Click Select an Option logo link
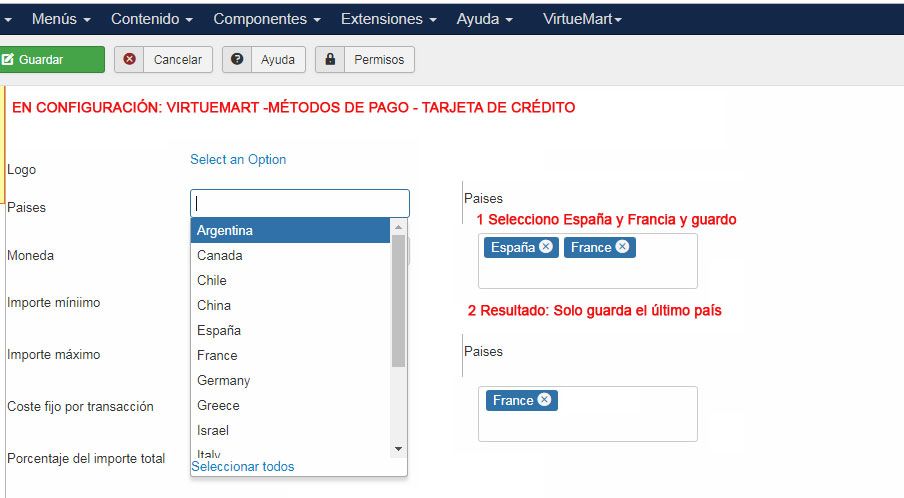 (x=238, y=160)
